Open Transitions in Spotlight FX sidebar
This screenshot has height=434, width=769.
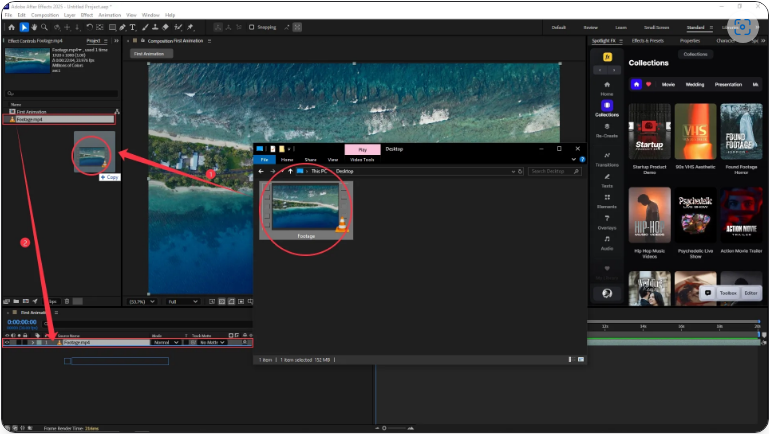click(x=607, y=159)
